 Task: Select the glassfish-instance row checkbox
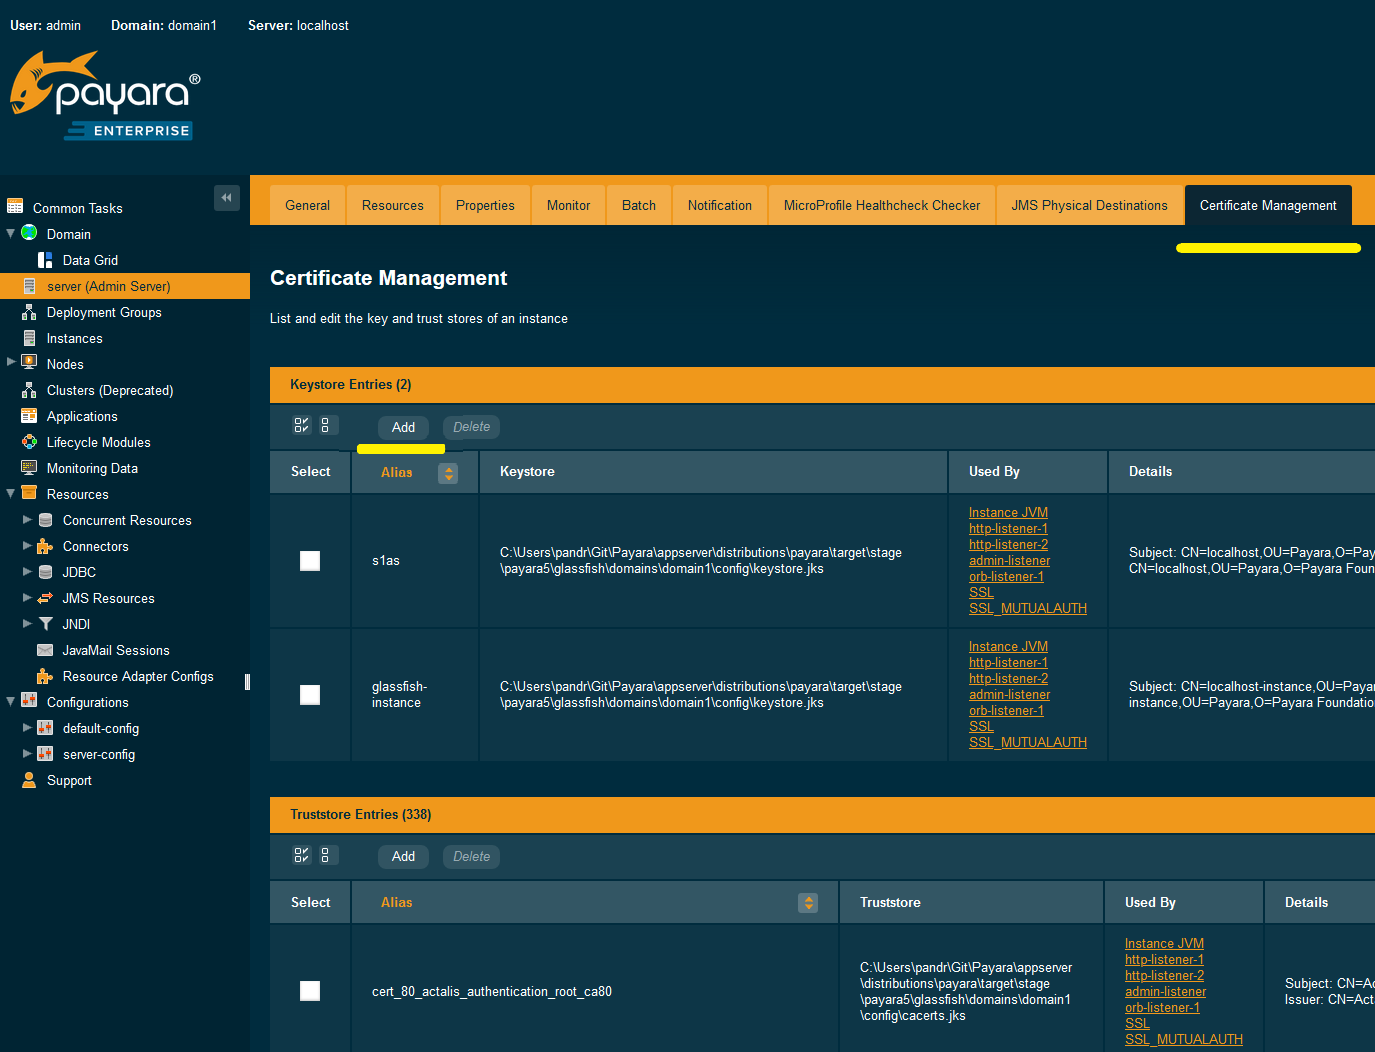[309, 695]
